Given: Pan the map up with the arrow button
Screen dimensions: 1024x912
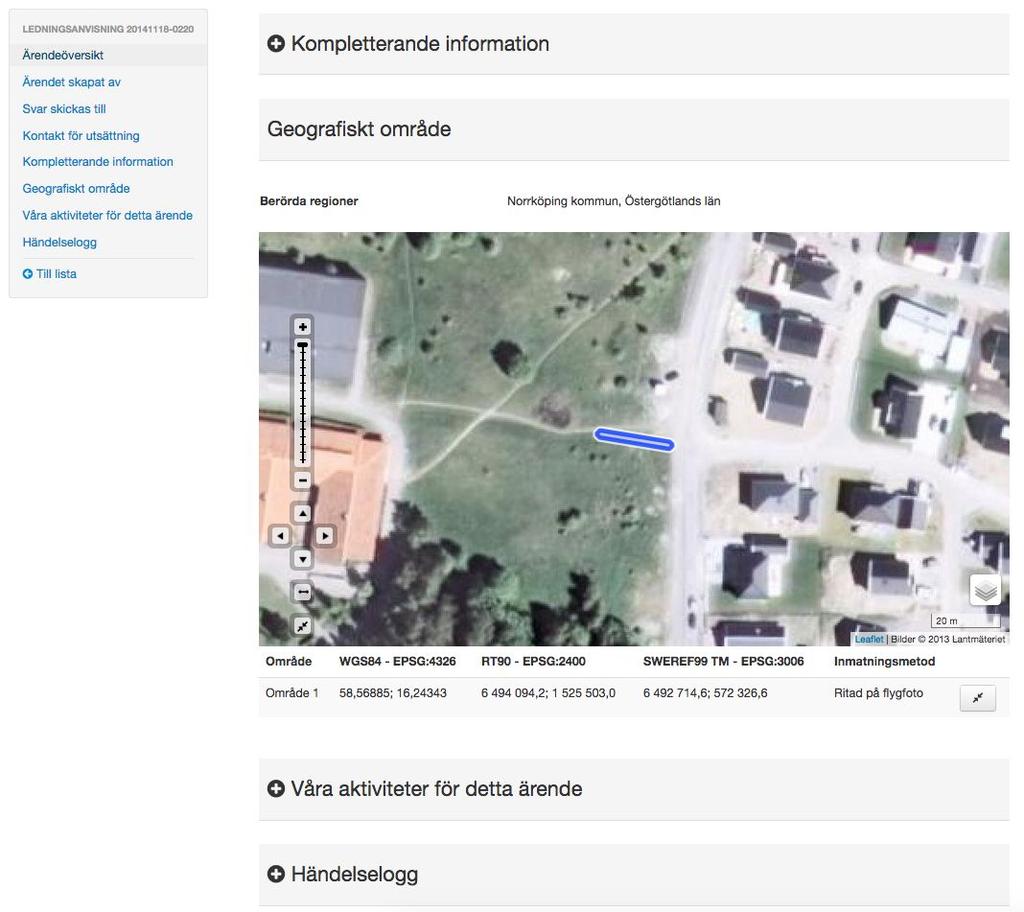Looking at the screenshot, I should (302, 513).
